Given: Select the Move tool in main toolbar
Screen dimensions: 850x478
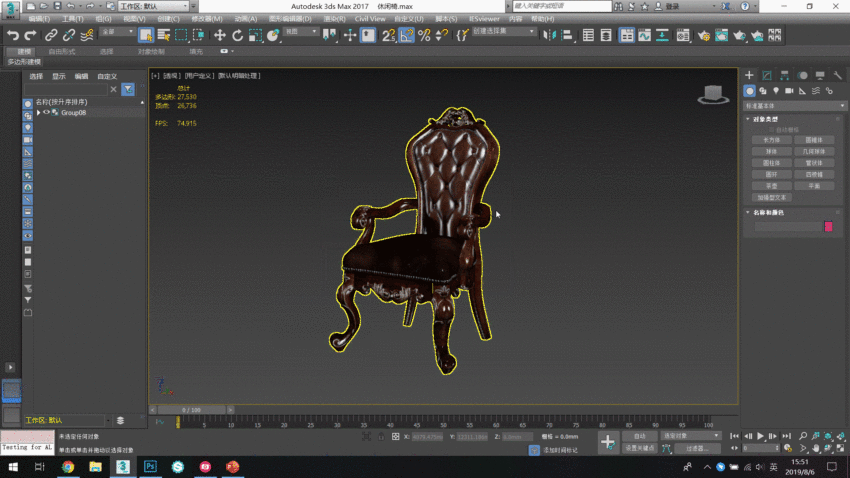Looking at the screenshot, I should click(x=219, y=35).
